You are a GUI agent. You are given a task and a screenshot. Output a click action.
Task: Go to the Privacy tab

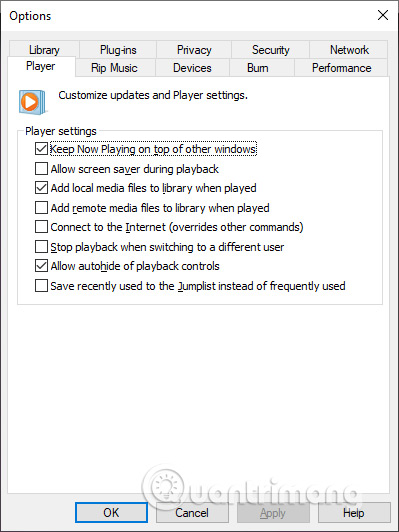[x=194, y=50]
